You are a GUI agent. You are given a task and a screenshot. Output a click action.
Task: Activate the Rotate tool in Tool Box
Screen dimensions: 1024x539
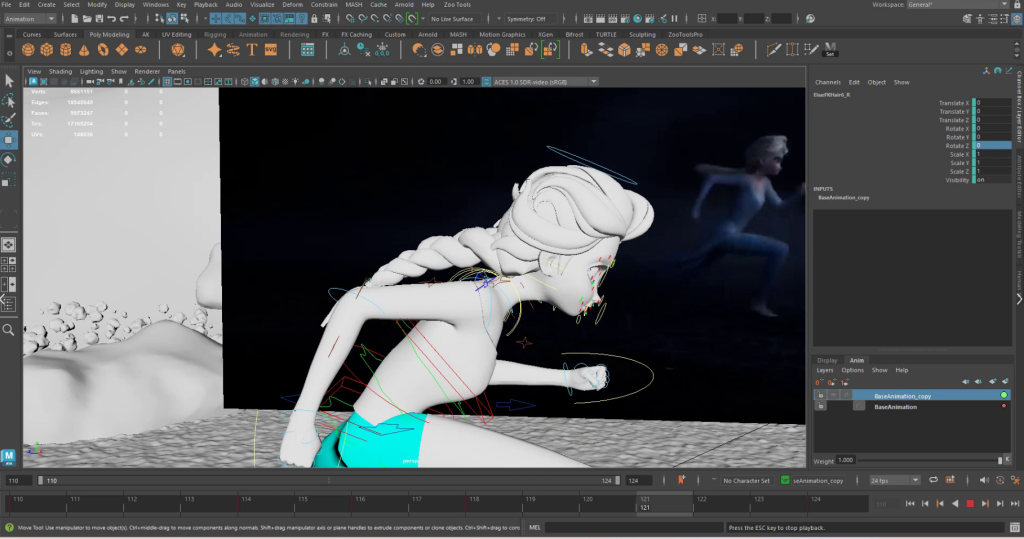[x=8, y=159]
